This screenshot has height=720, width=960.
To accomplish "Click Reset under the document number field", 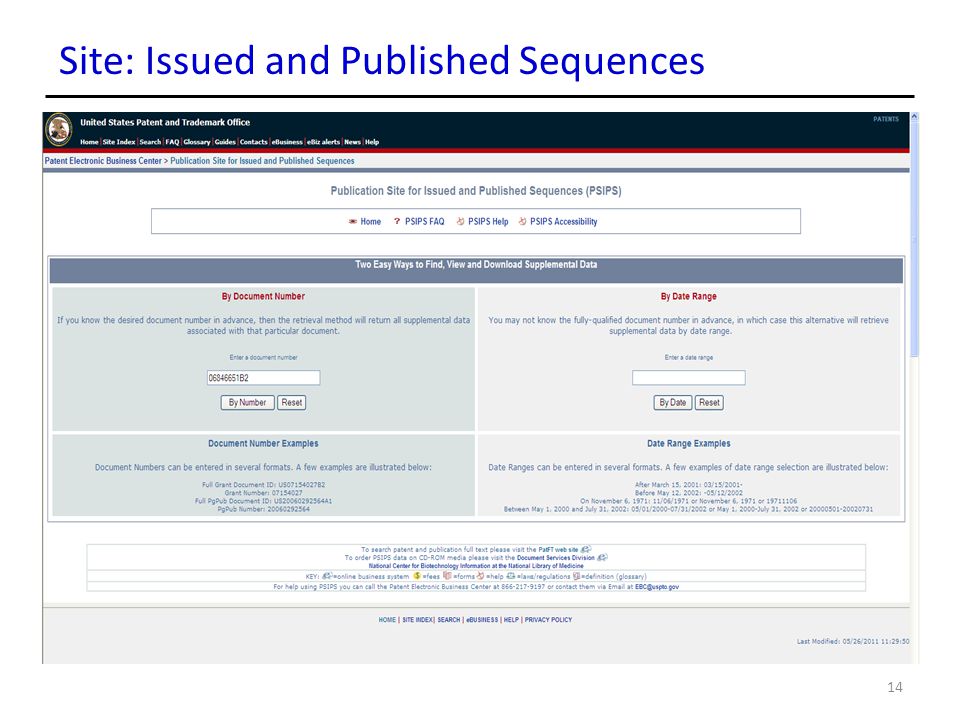I will 291,403.
